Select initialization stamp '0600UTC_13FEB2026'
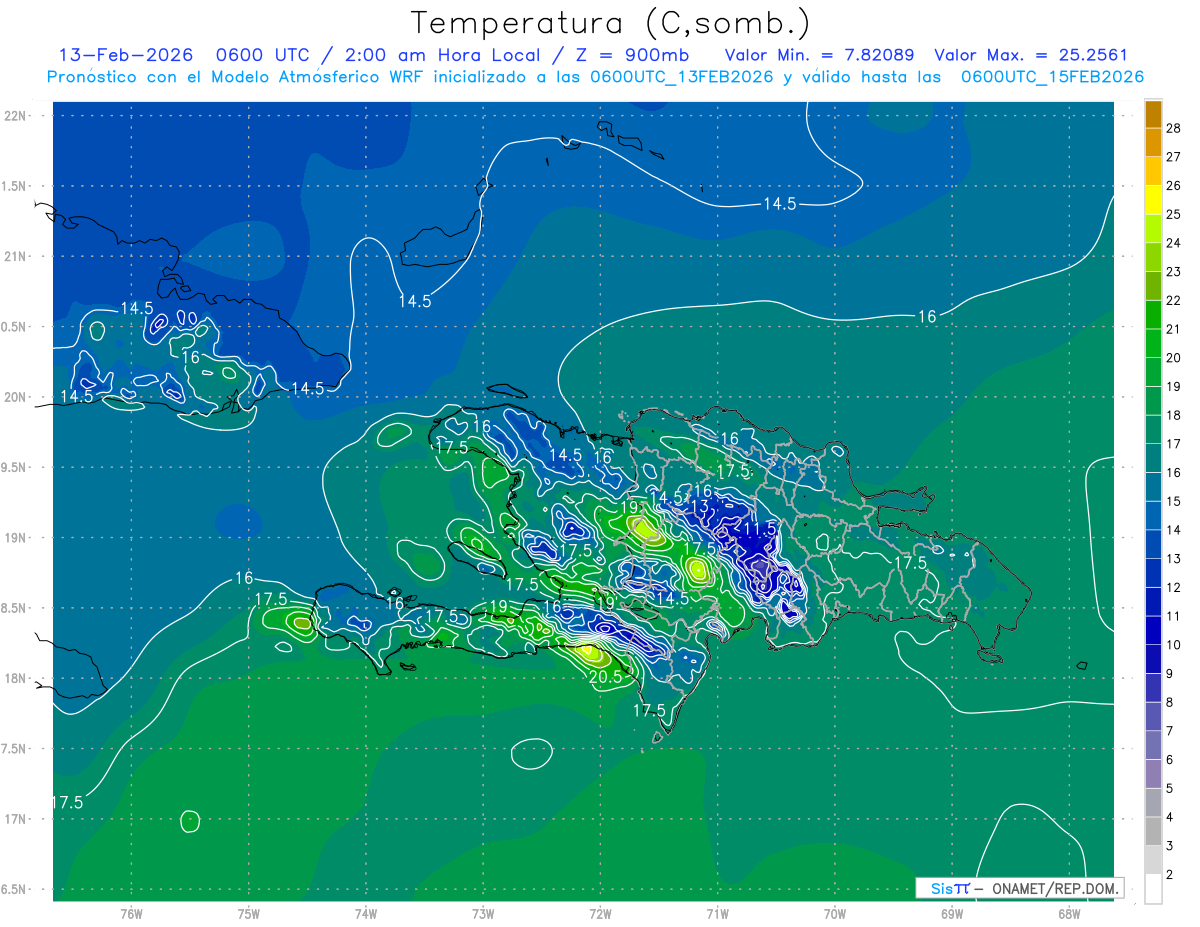This screenshot has height=927, width=1200. click(682, 77)
